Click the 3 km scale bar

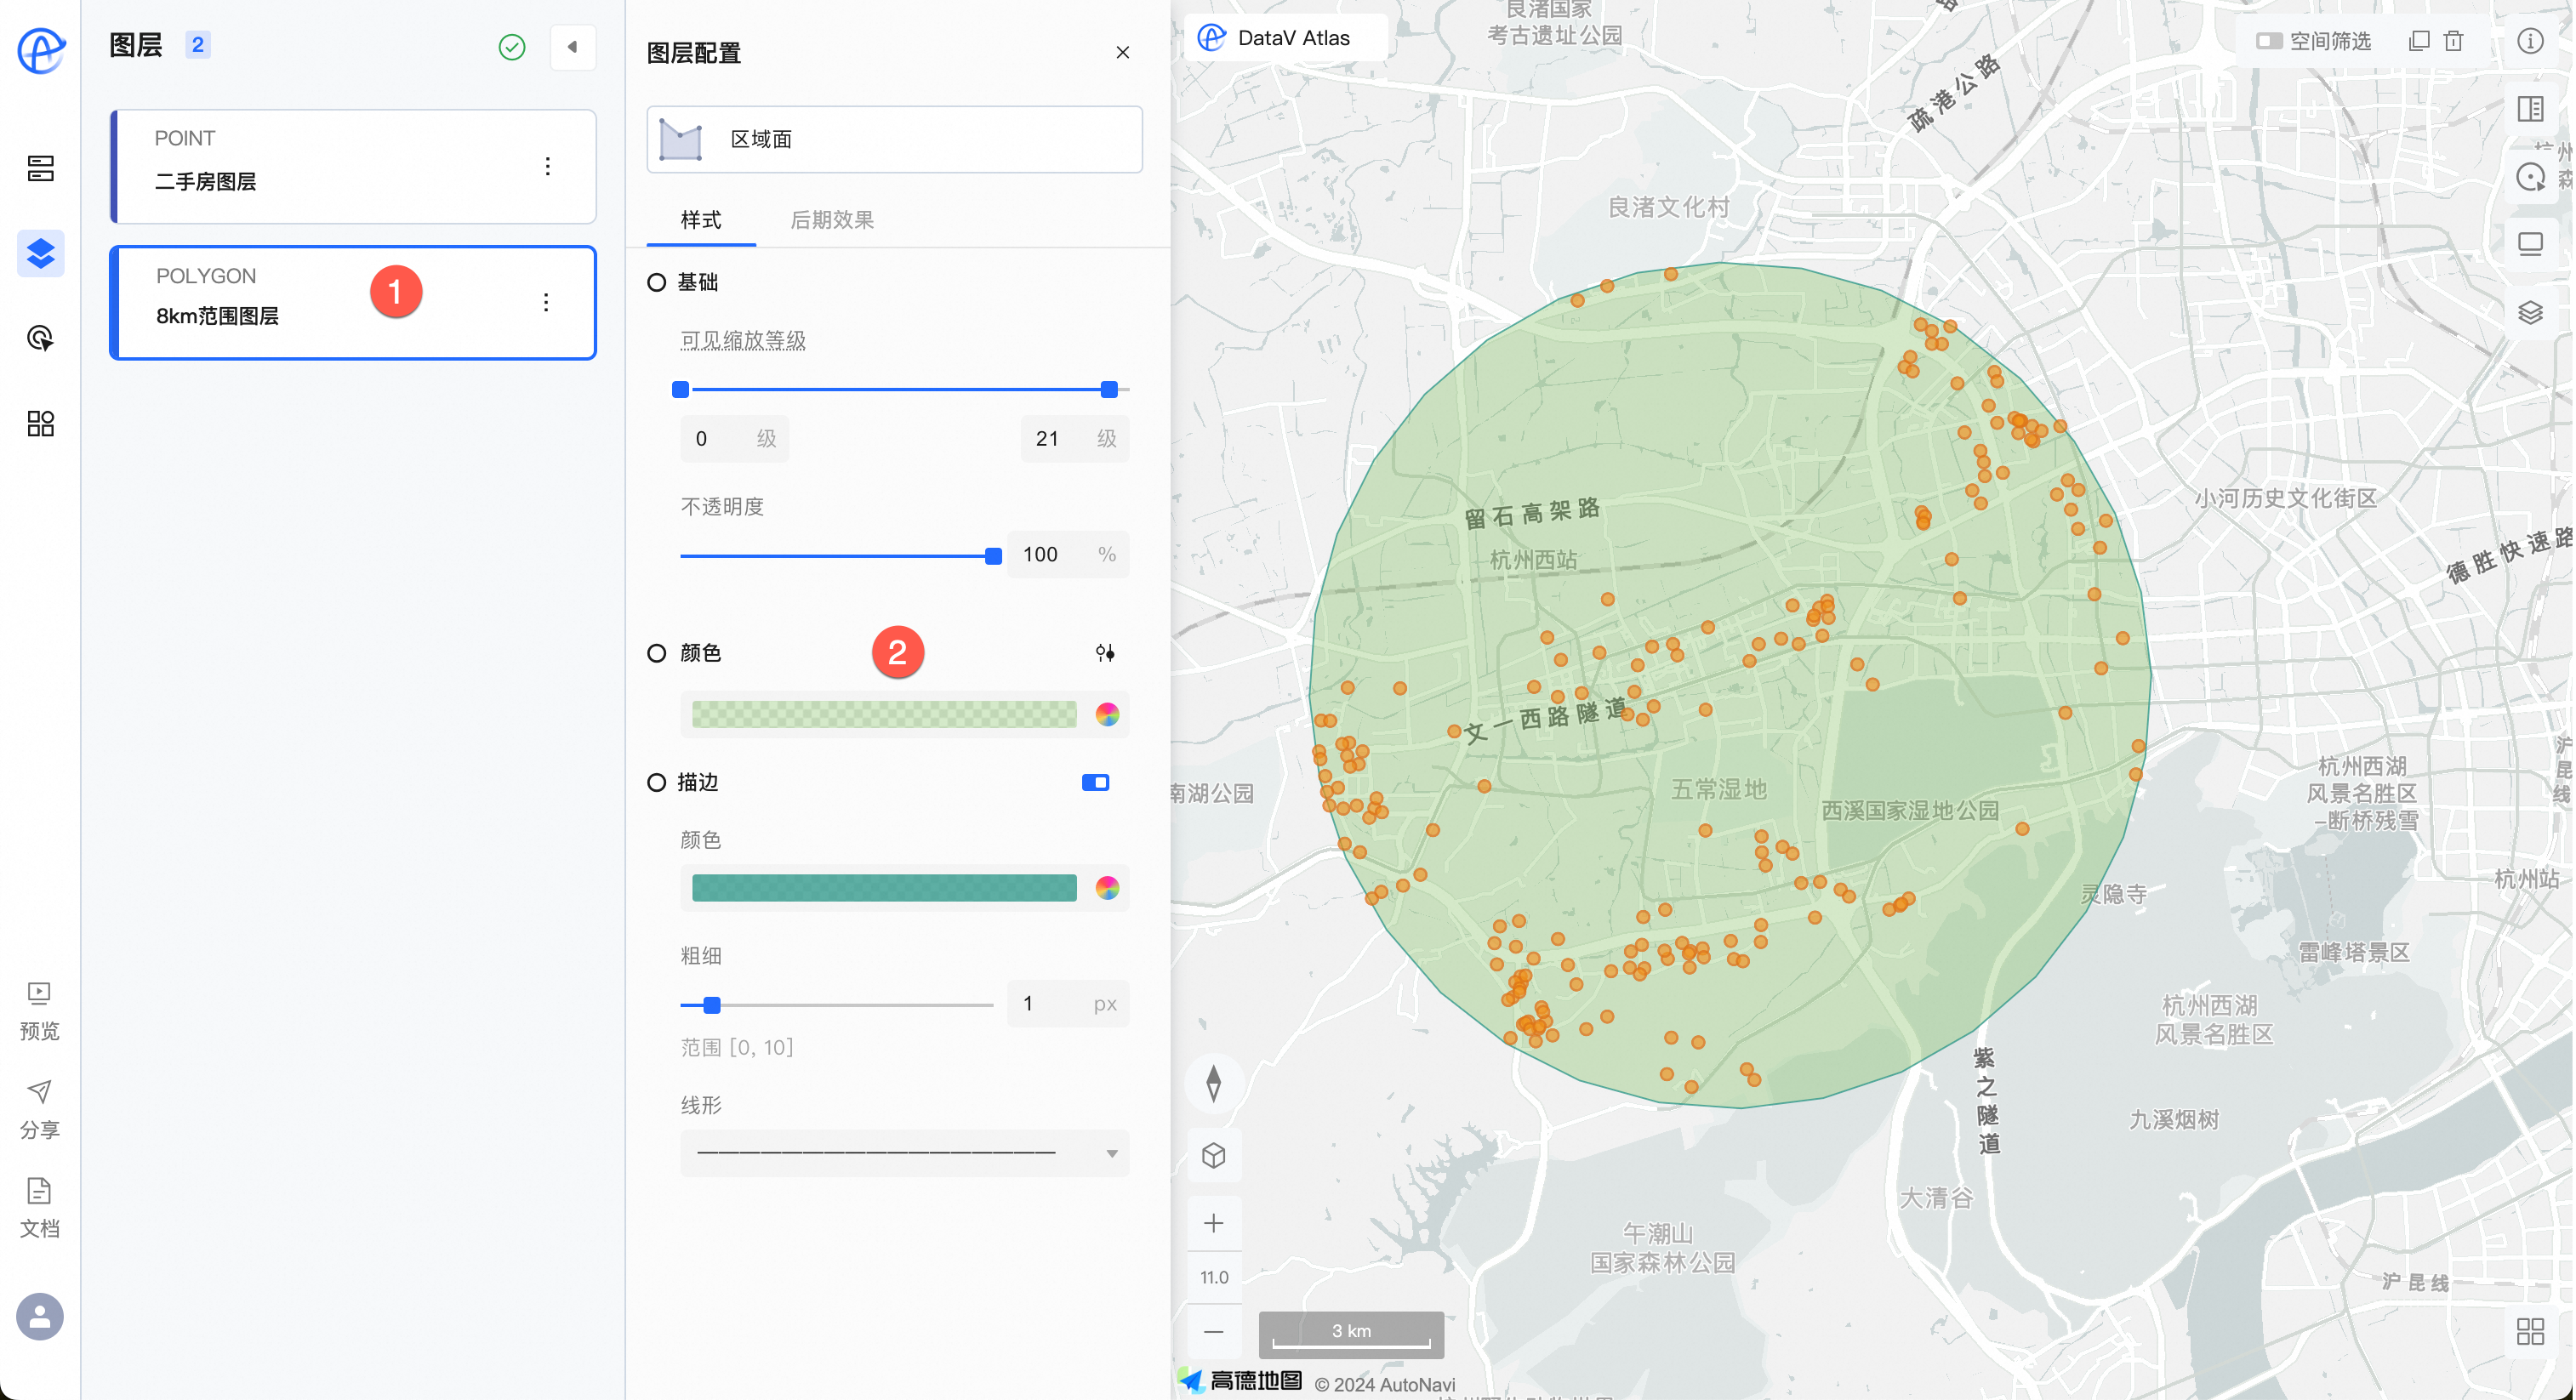pyautogui.click(x=1351, y=1334)
